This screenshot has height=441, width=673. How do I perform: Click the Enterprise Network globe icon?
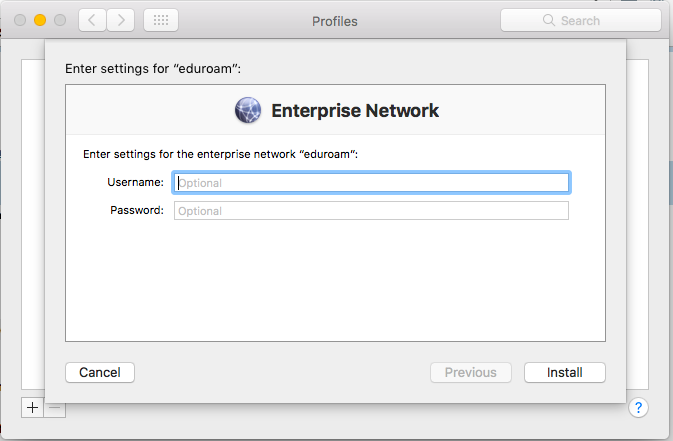point(249,110)
